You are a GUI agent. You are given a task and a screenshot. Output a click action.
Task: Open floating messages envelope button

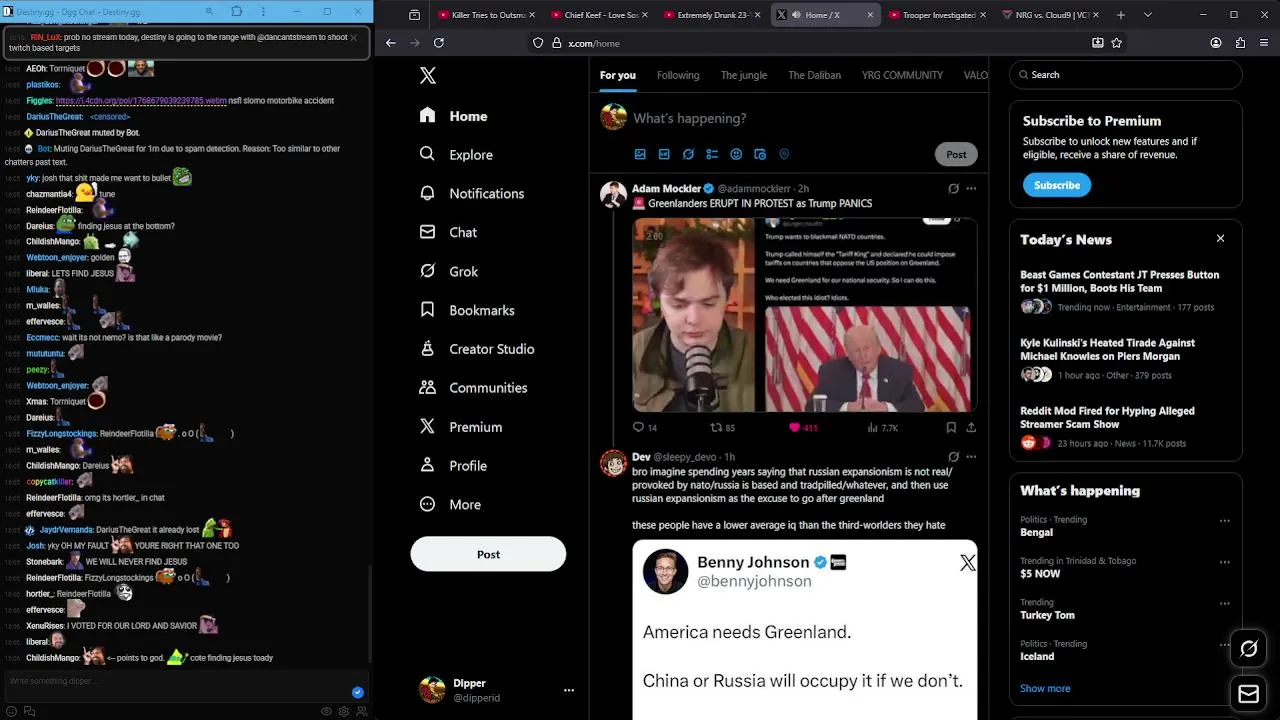[1248, 694]
